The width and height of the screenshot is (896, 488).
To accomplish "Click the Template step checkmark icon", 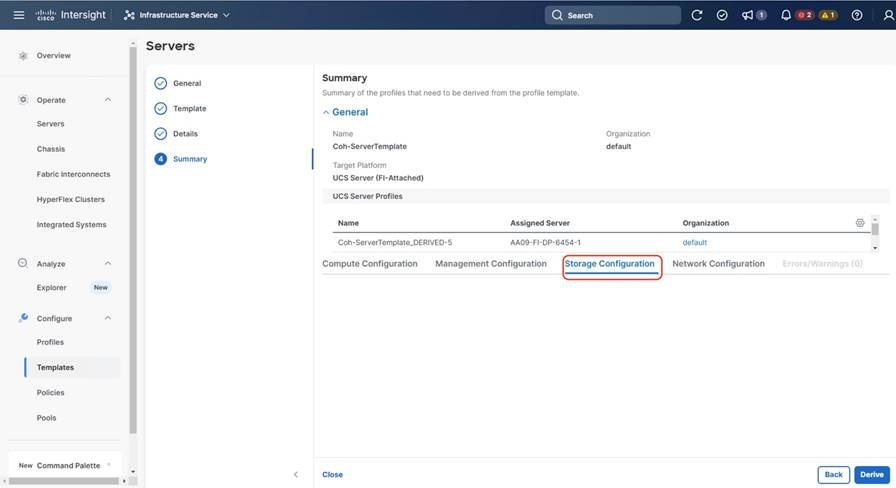I will point(161,108).
